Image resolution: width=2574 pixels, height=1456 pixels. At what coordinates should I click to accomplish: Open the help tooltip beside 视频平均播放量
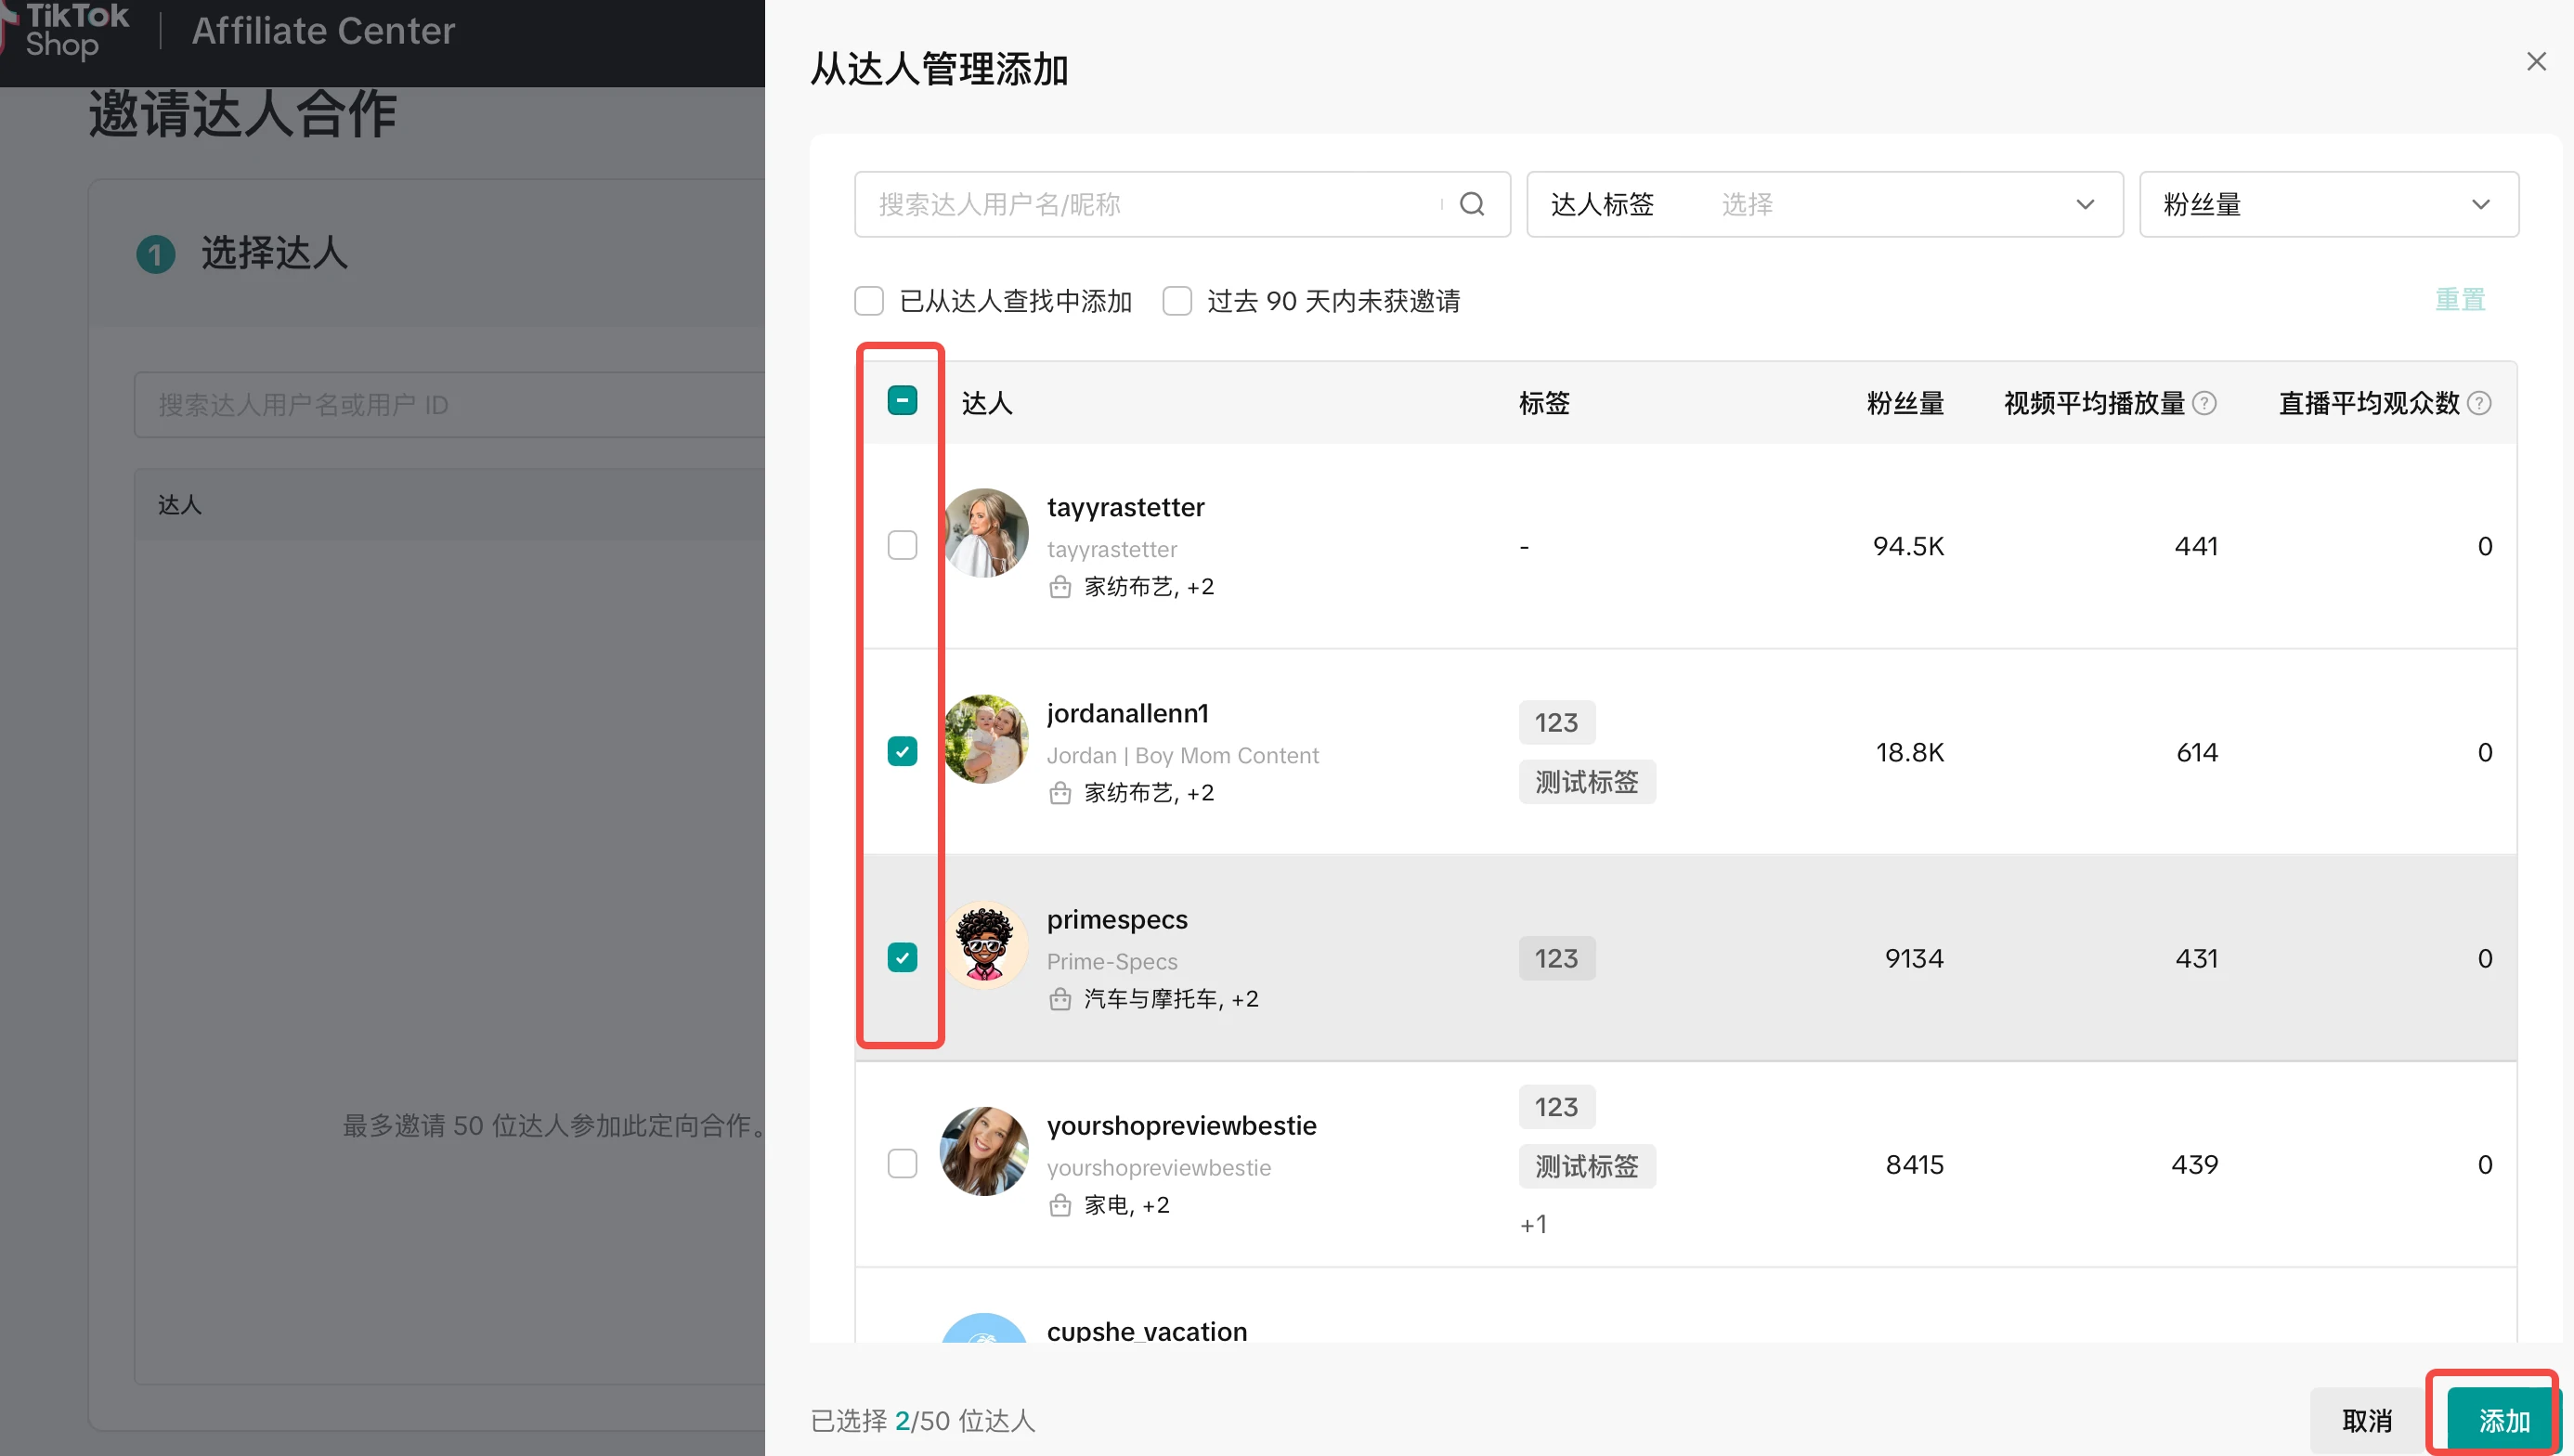pos(2207,402)
